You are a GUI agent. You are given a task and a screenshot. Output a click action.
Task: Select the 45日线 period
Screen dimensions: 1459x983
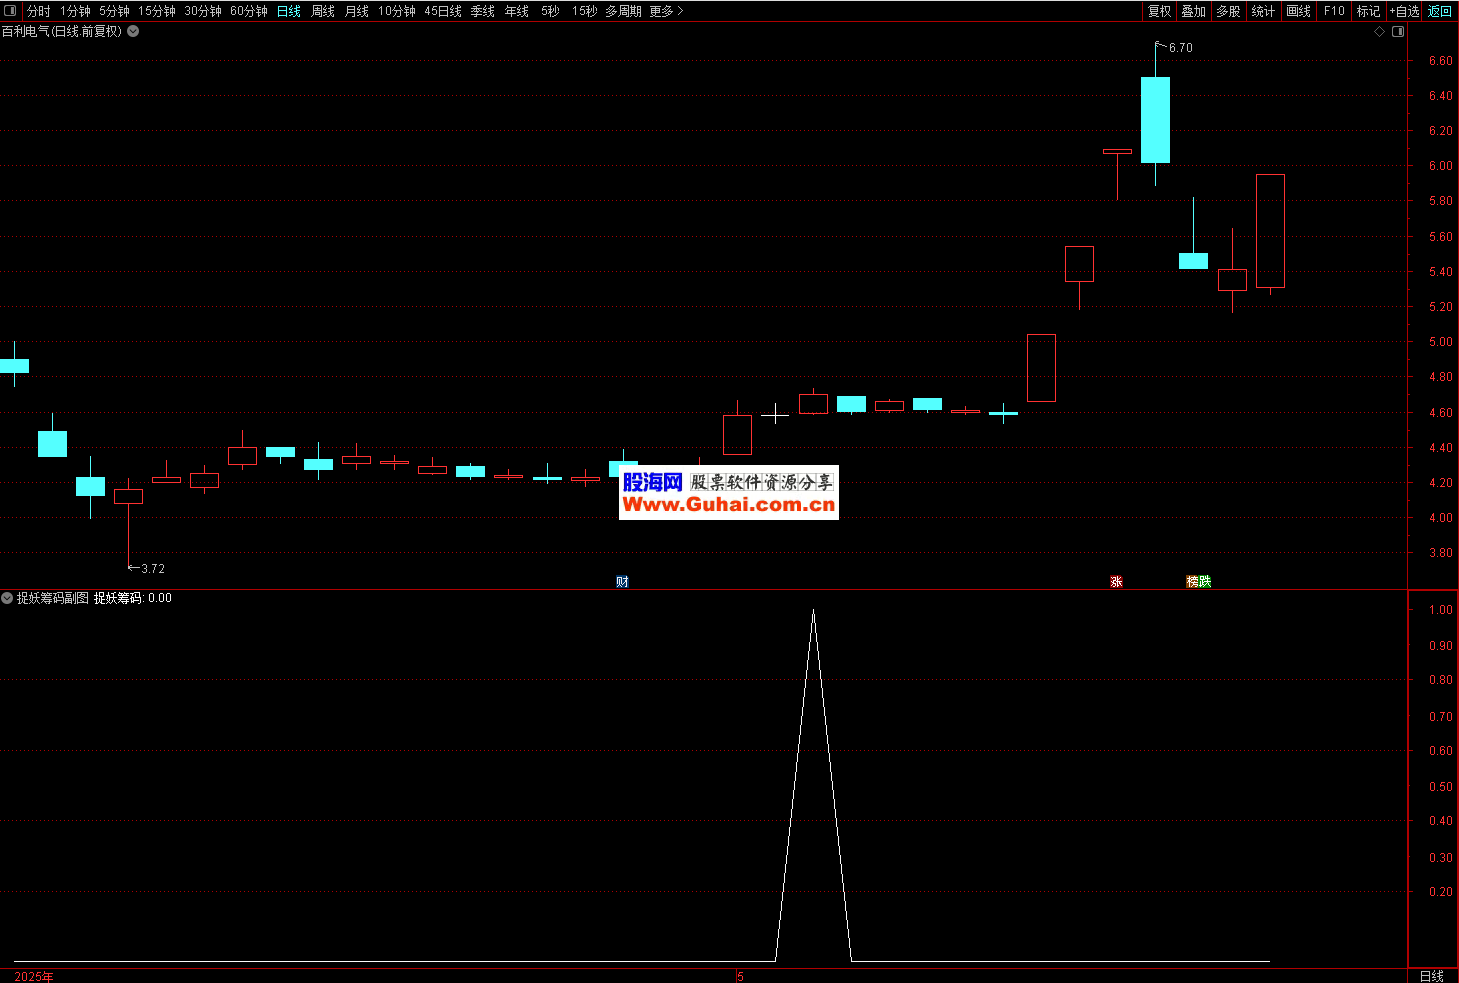click(443, 11)
